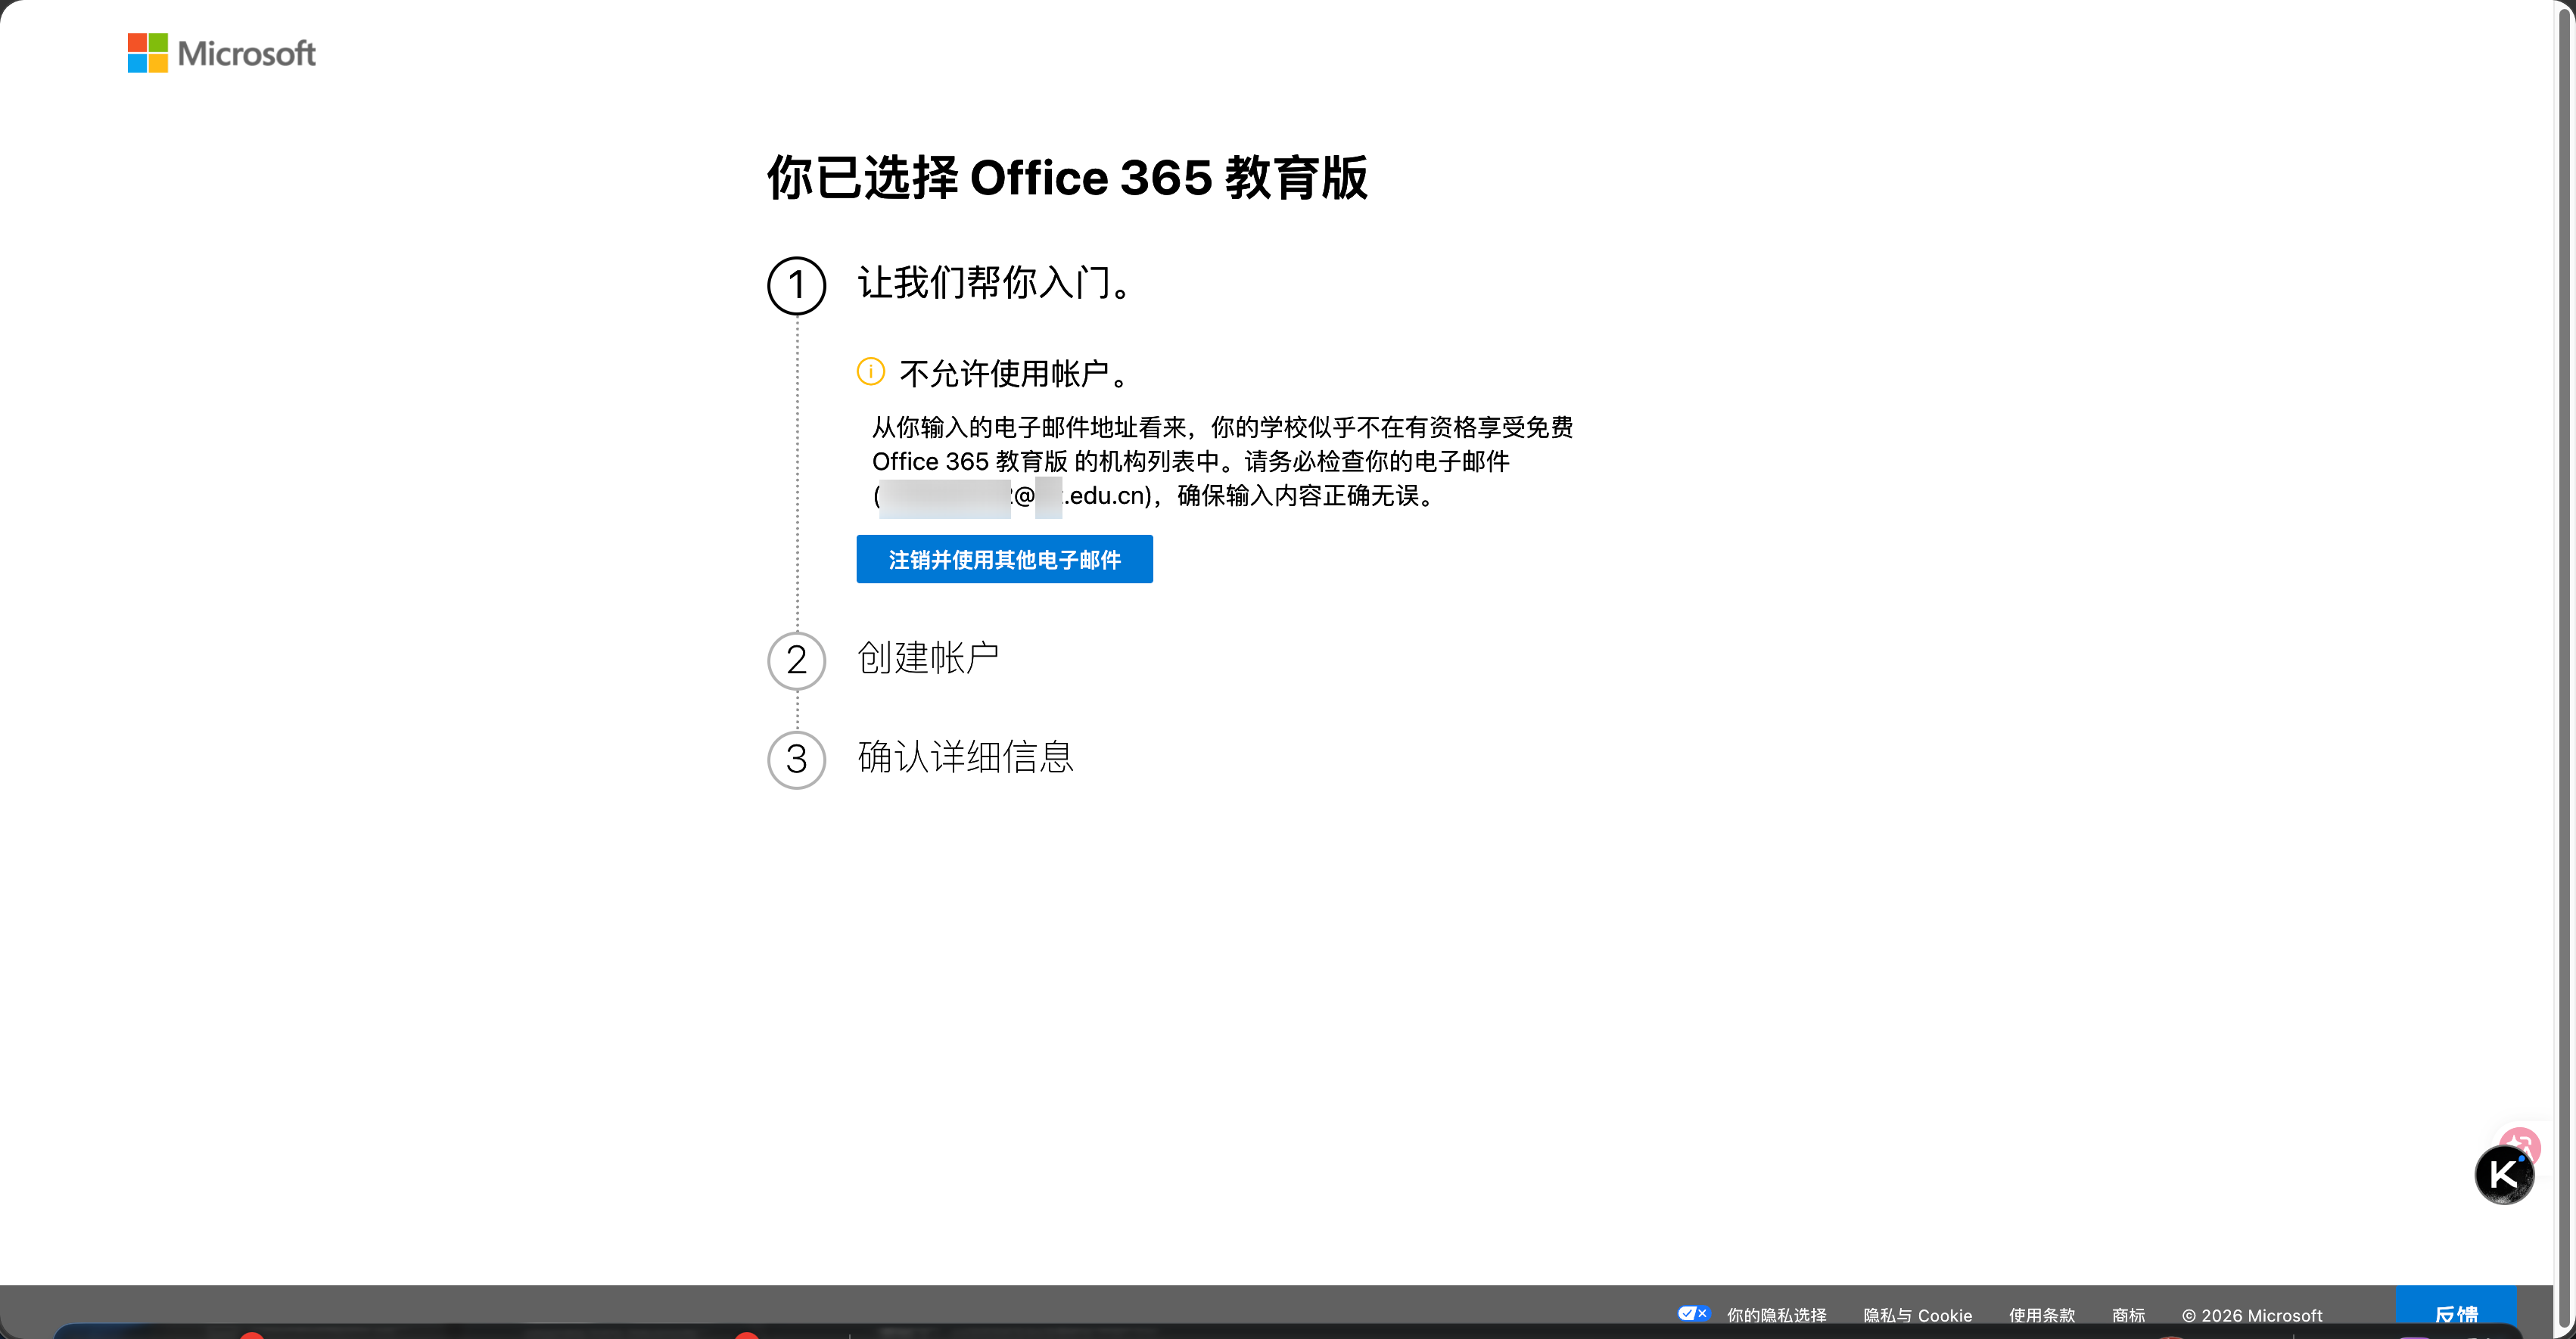Screen dimensions: 2576x1339
Task: Click the step 2 circle number
Action: (x=796, y=661)
